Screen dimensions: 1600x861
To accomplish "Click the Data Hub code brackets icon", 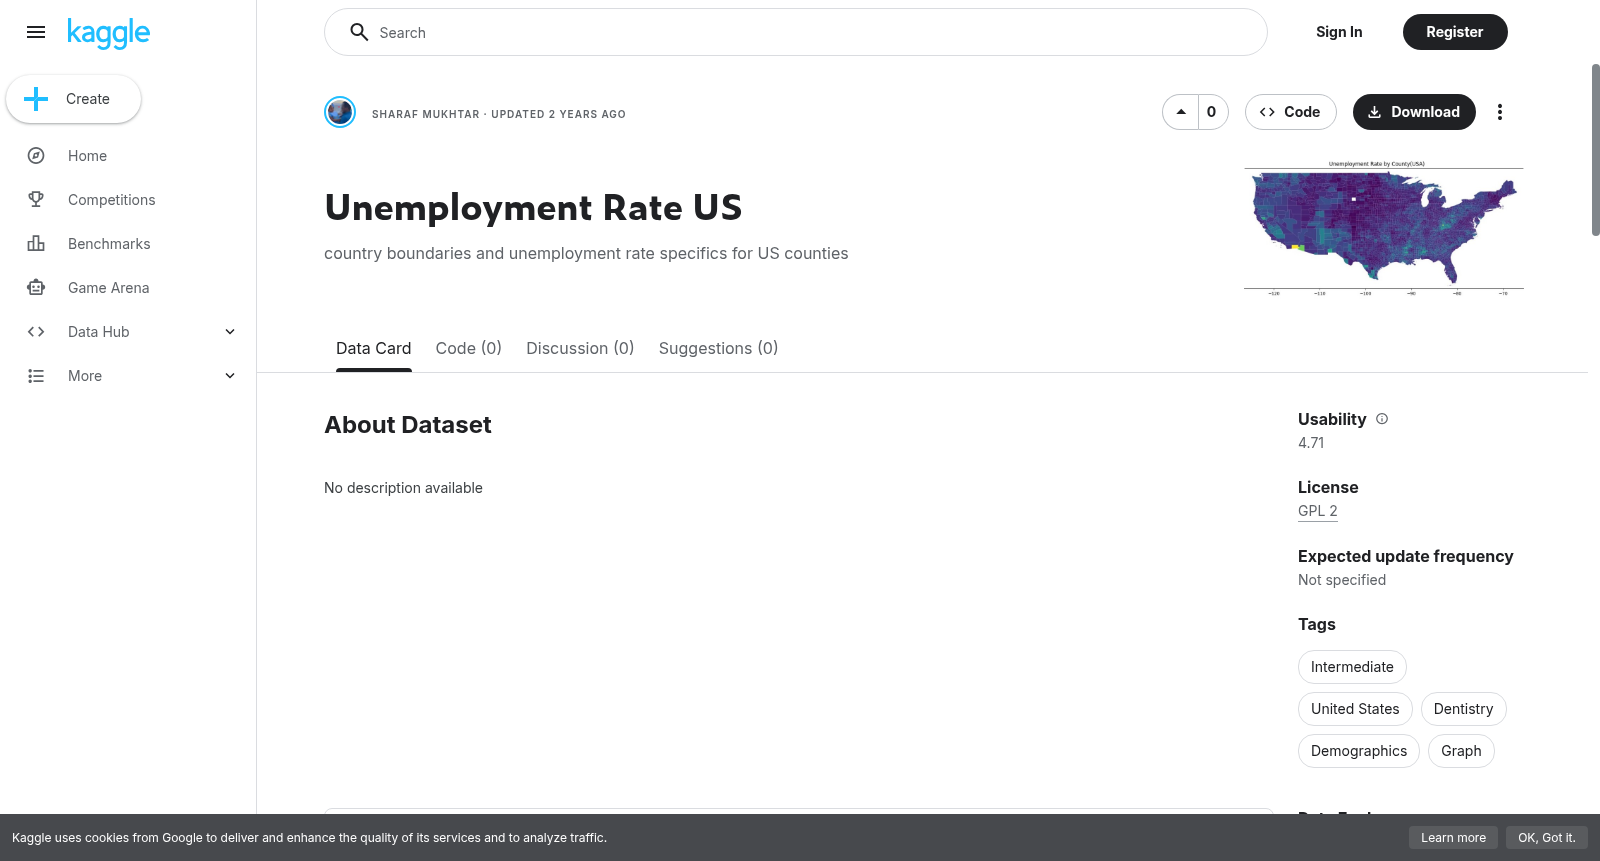I will pyautogui.click(x=36, y=332).
